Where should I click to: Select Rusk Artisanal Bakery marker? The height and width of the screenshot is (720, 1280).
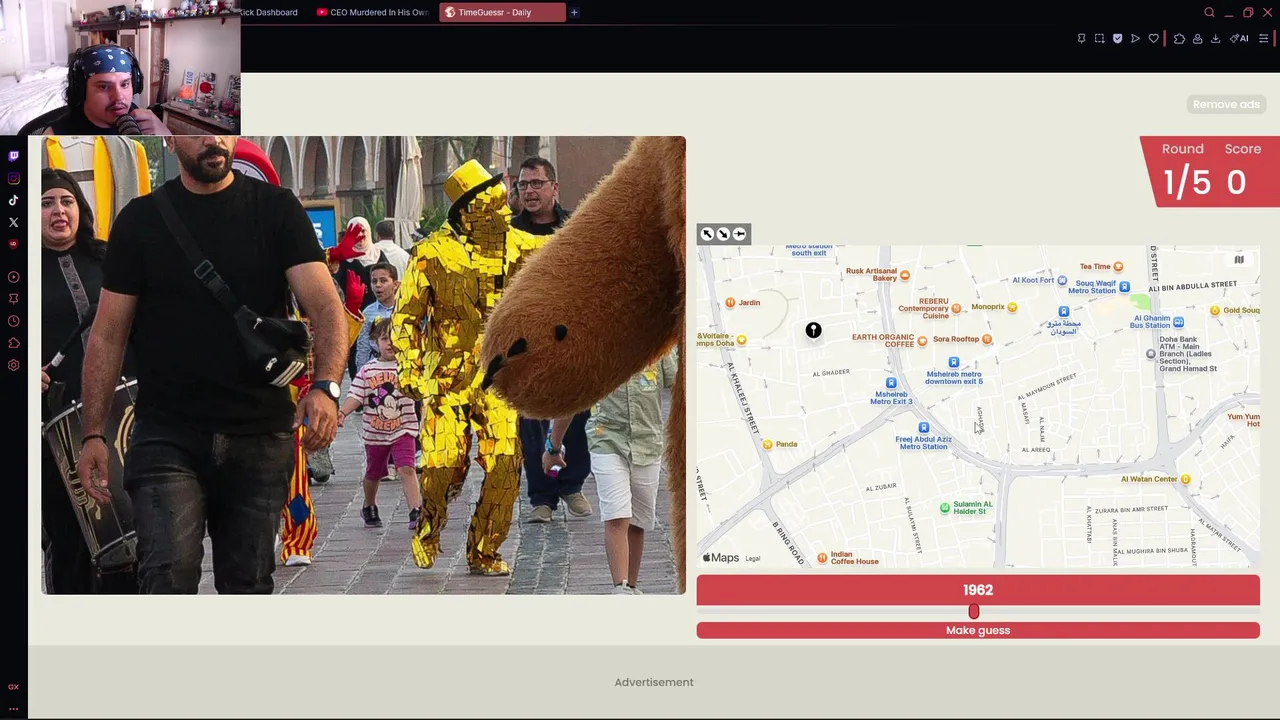click(905, 275)
